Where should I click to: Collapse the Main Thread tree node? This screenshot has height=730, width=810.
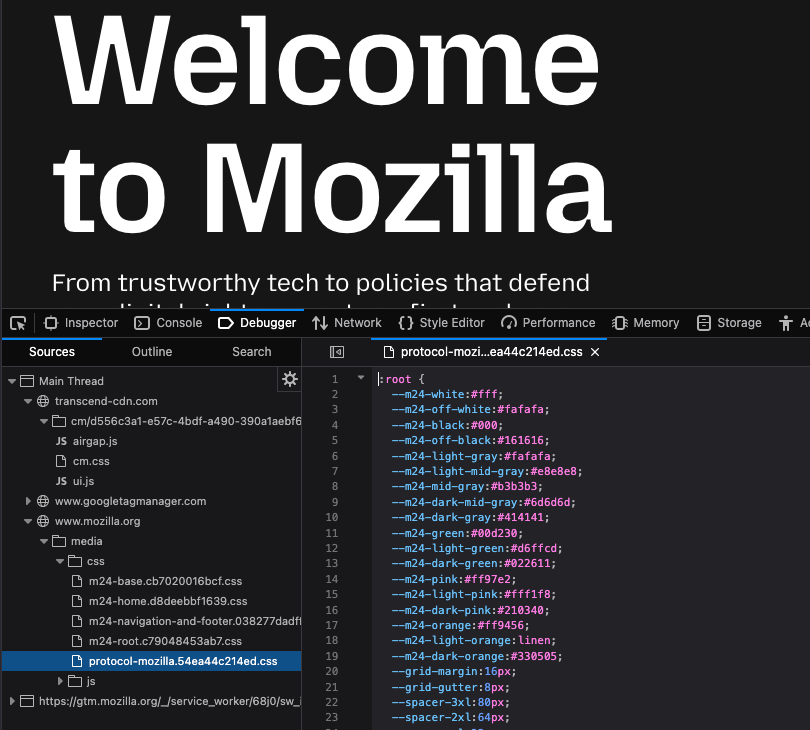pos(11,381)
